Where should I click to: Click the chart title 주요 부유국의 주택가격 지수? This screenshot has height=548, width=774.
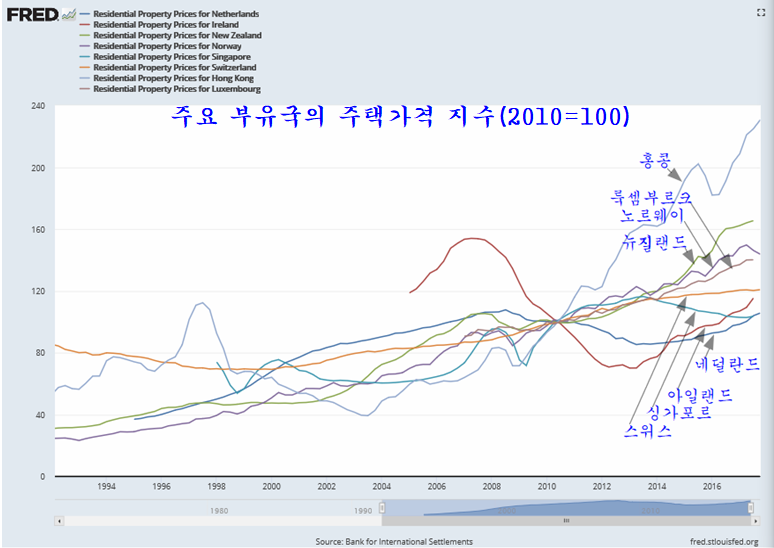tap(400, 117)
